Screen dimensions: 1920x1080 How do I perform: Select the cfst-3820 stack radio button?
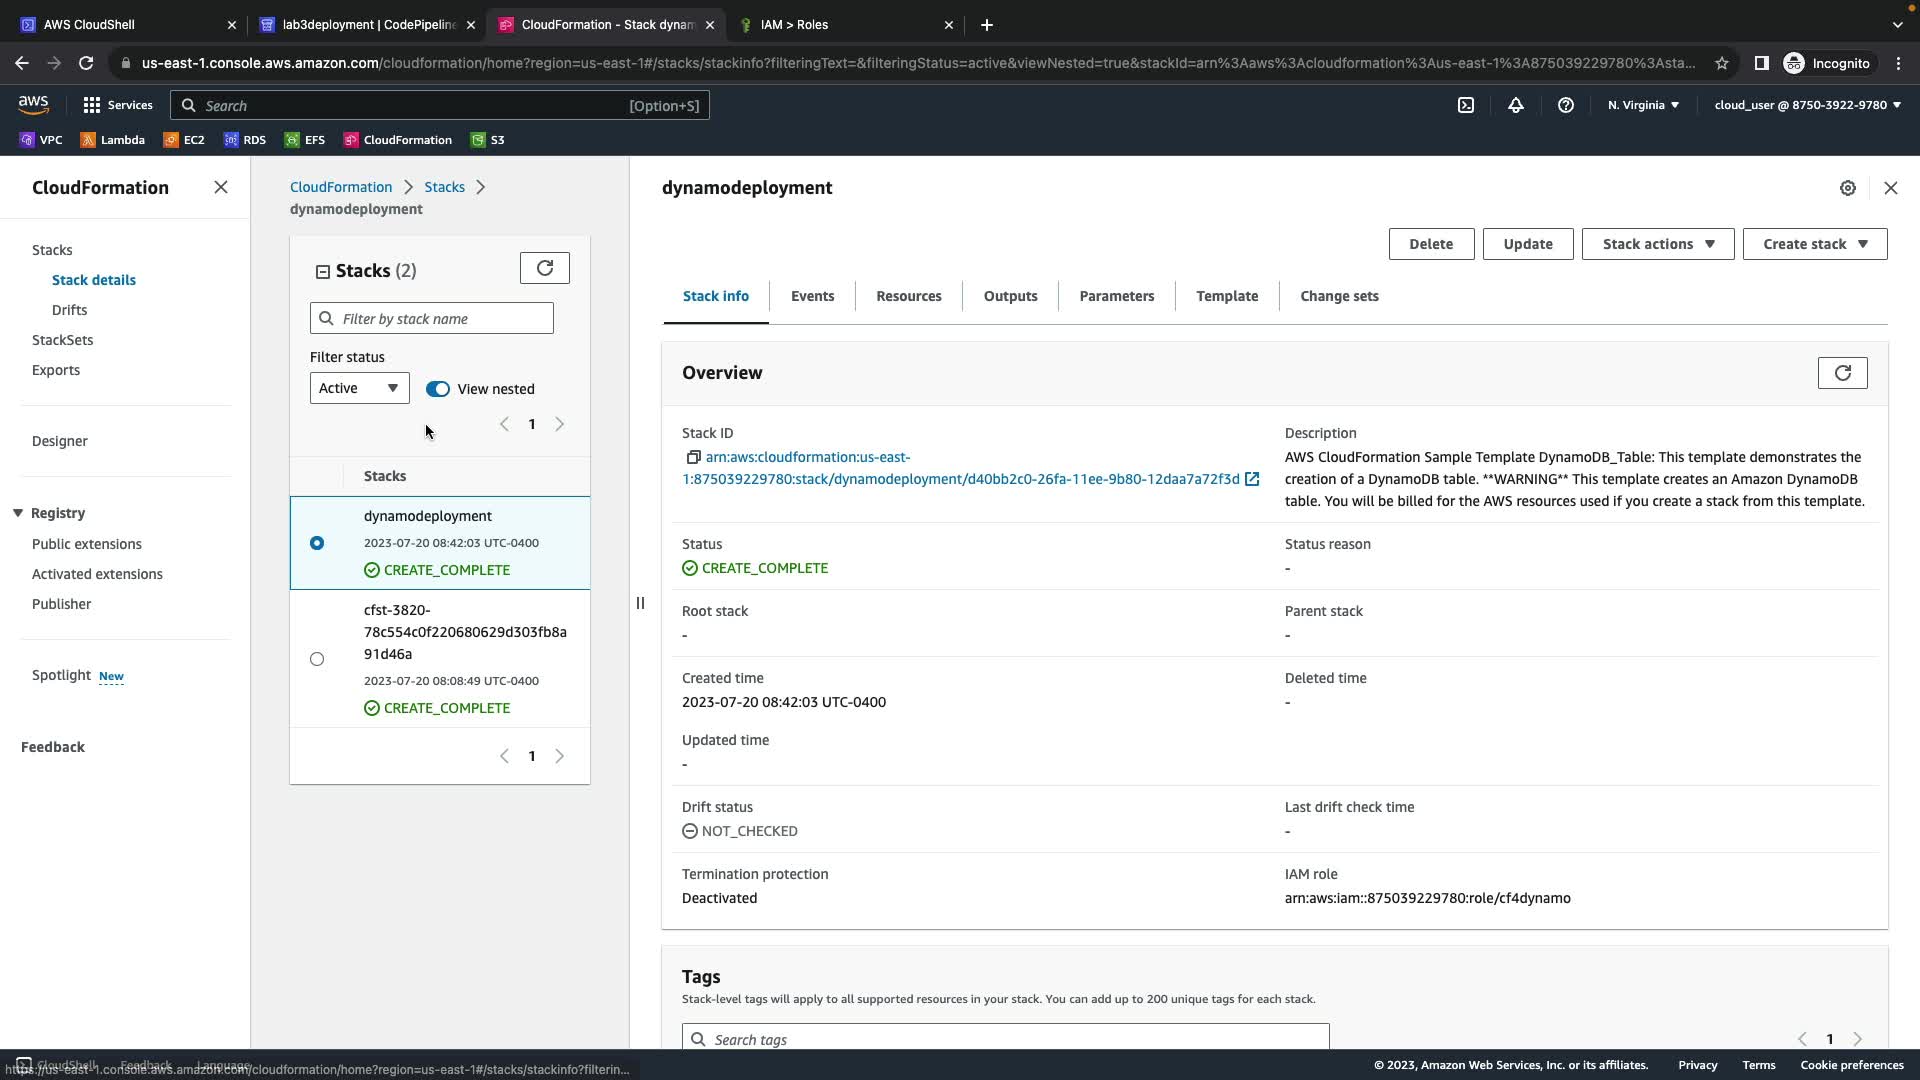click(317, 659)
